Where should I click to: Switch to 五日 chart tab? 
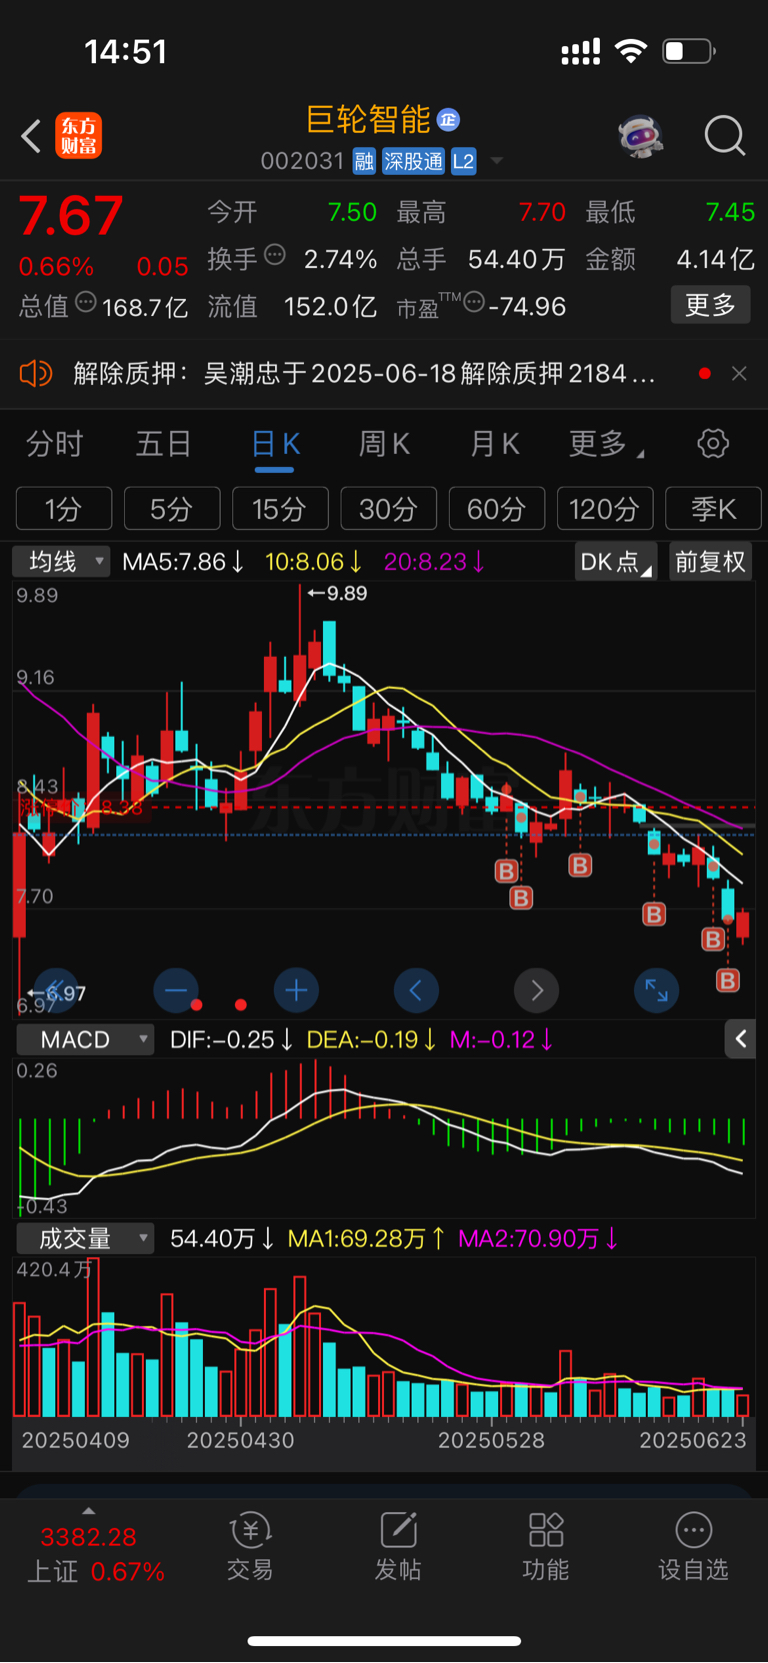163,444
